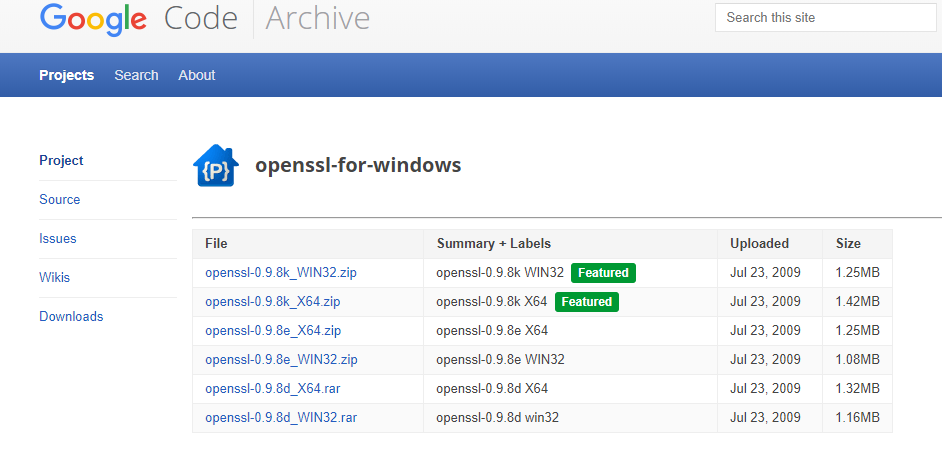Download openssl-0.9.8k_WIN32.zip
The image size is (942, 455).
pyautogui.click(x=281, y=273)
